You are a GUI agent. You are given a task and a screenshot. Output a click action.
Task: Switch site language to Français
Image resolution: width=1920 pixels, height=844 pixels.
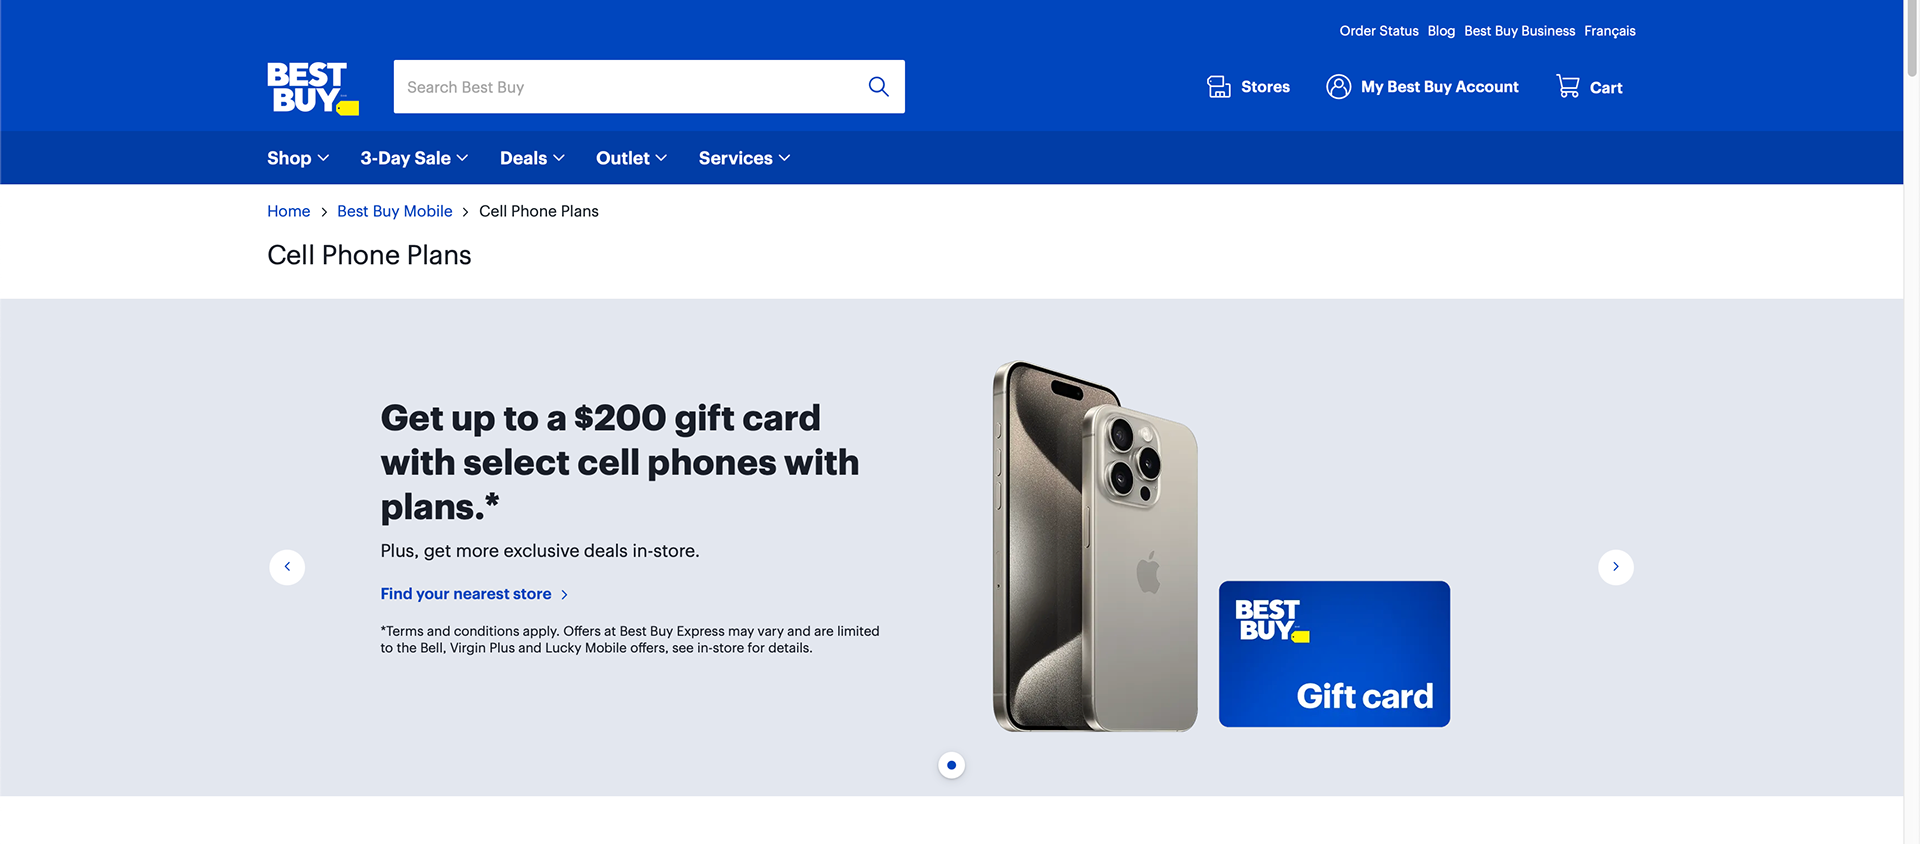(1609, 31)
